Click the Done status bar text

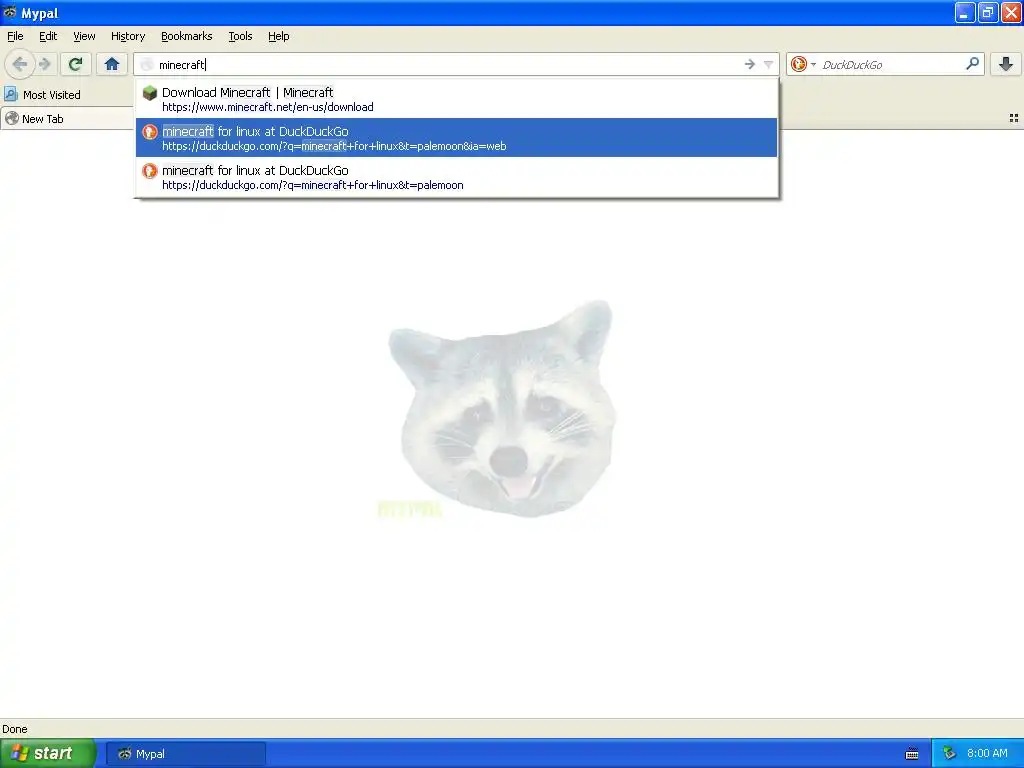[15, 729]
